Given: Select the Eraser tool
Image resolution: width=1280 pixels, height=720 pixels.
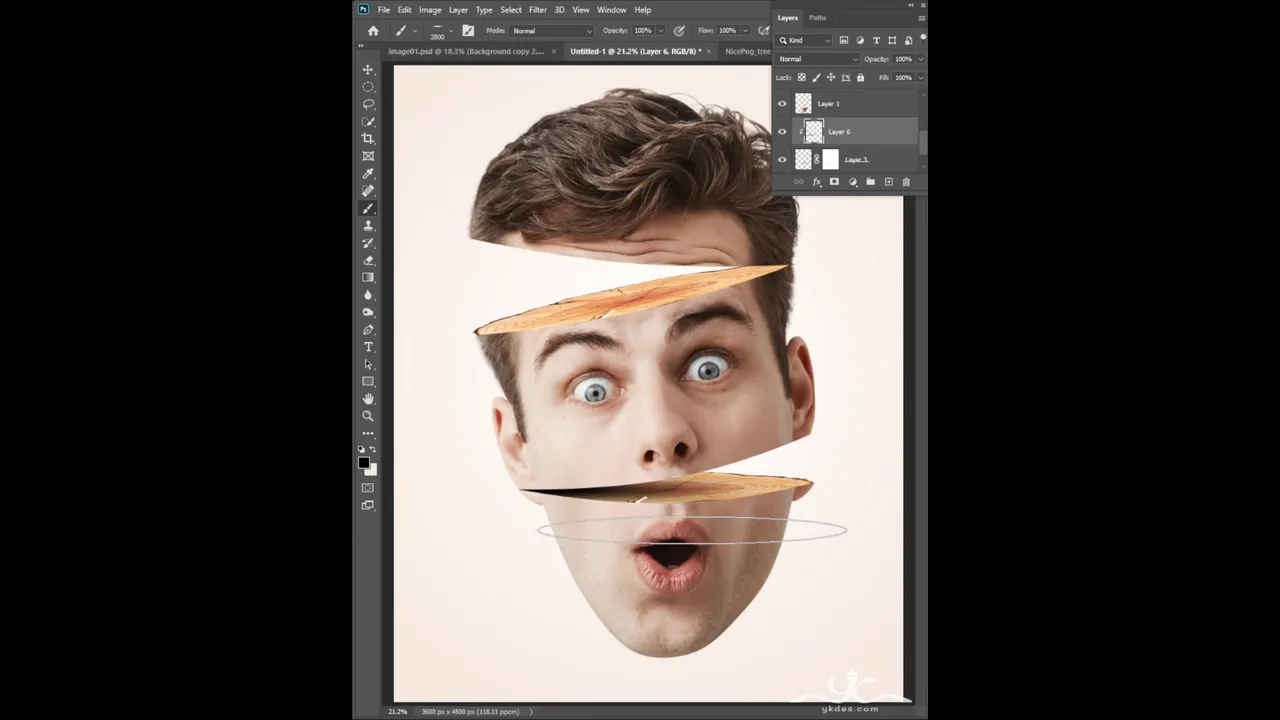Looking at the screenshot, I should coord(368,260).
